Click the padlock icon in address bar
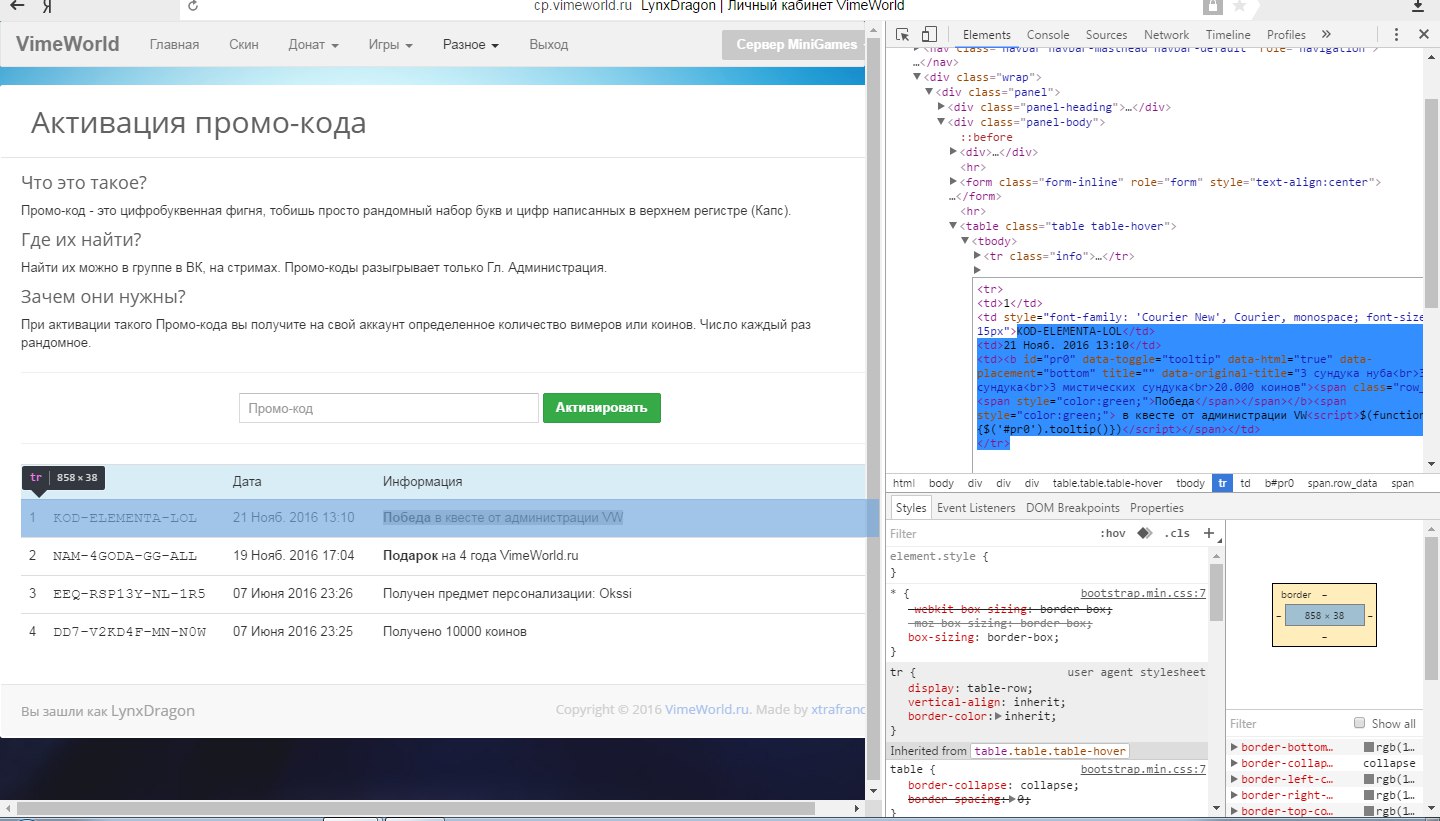The image size is (1440, 821). click(1212, 6)
